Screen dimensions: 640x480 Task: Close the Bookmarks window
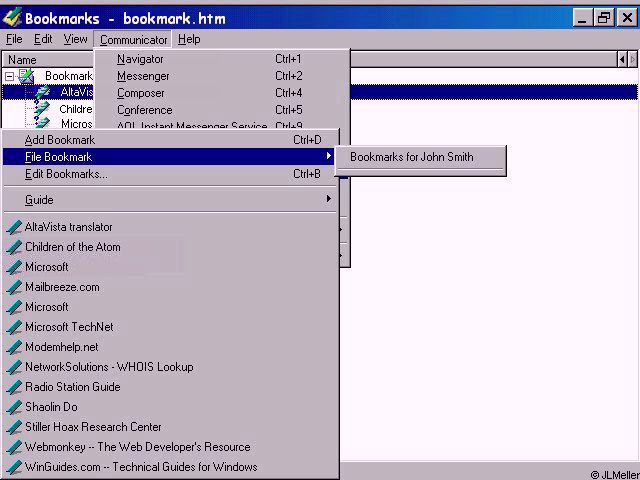click(627, 18)
